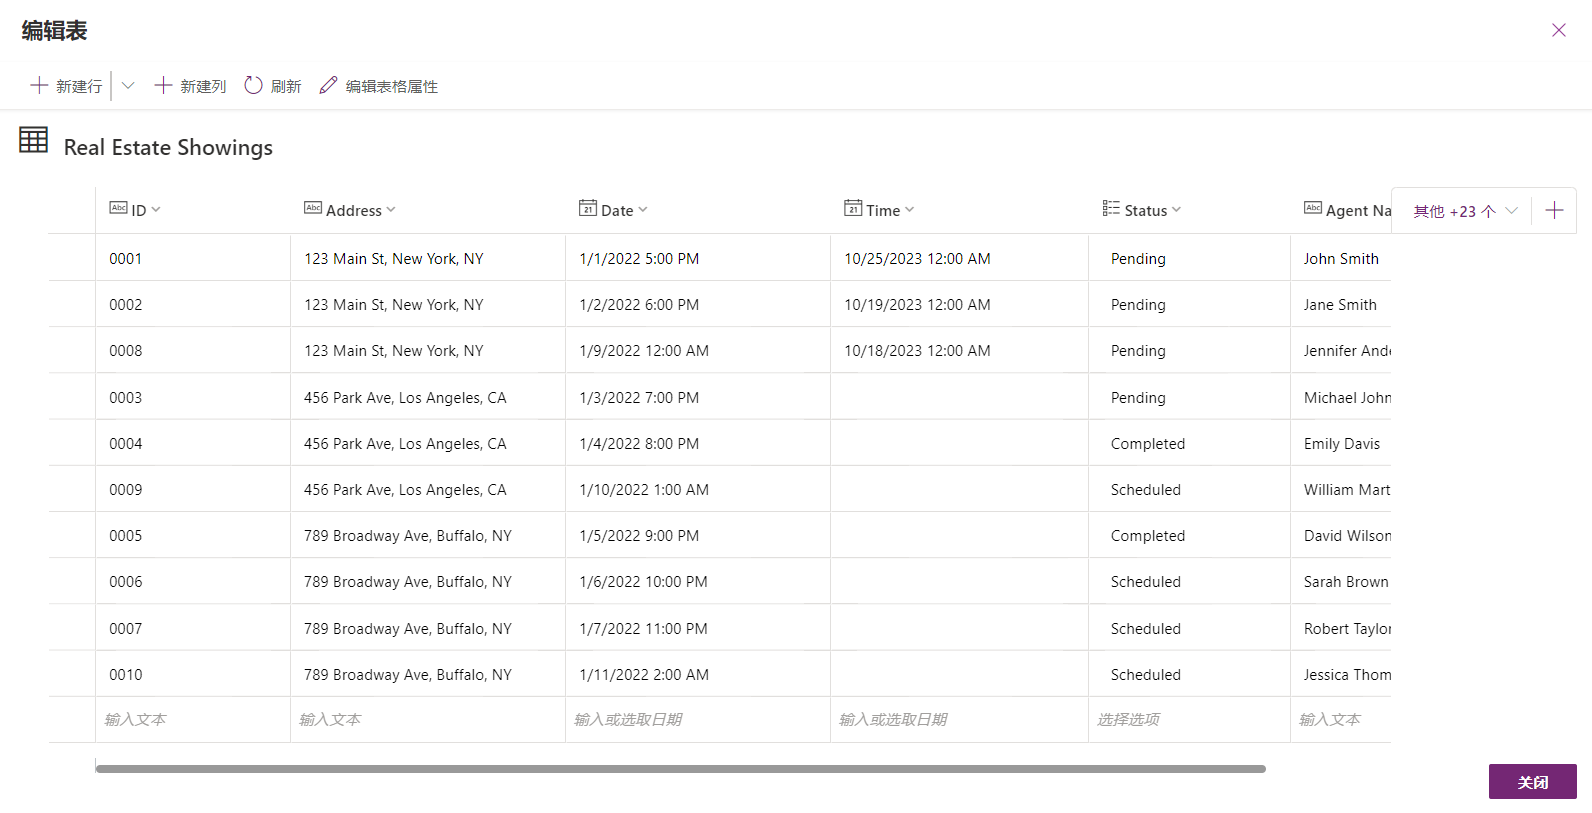Viewport: 1592px width, 813px height.
Task: Click the new-row Agent Name 输入文本 field
Action: [1341, 720]
